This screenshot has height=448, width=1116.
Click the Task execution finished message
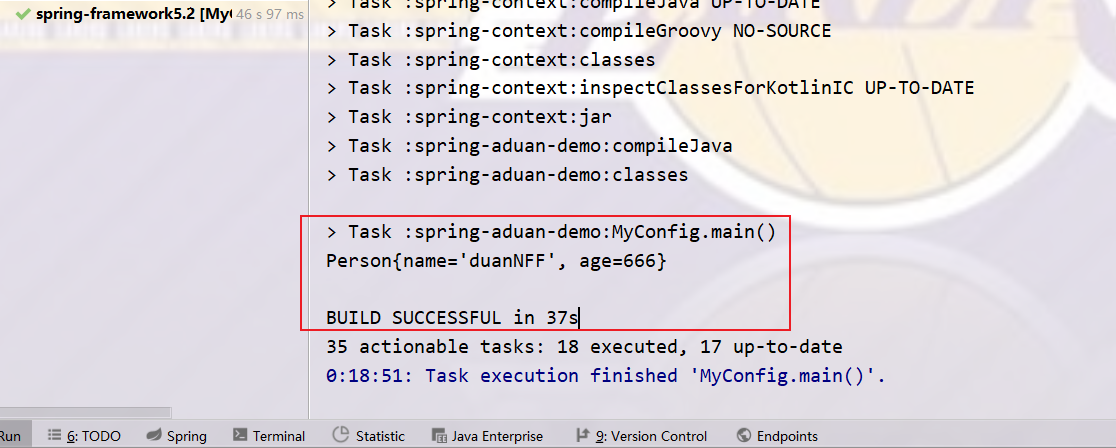pos(606,375)
